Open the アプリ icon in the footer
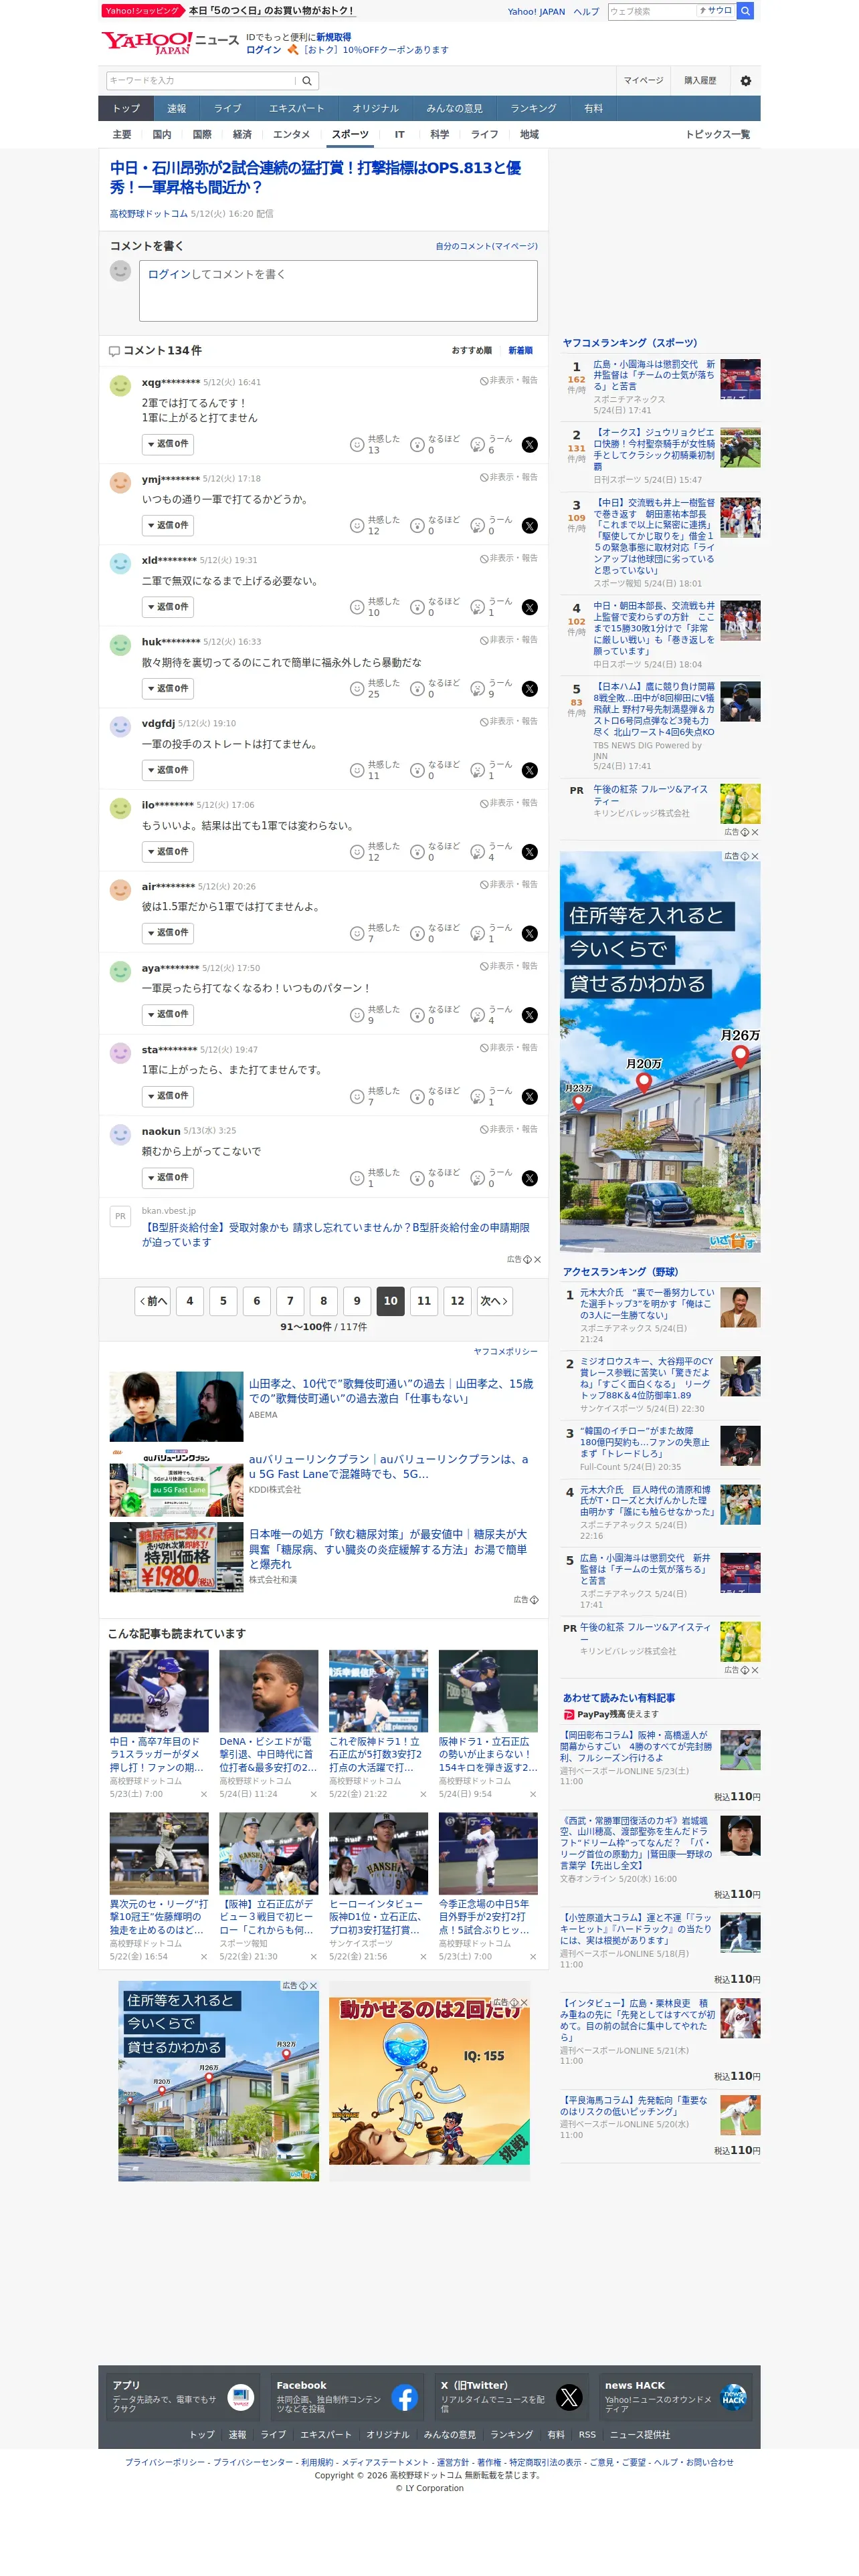 [241, 2397]
